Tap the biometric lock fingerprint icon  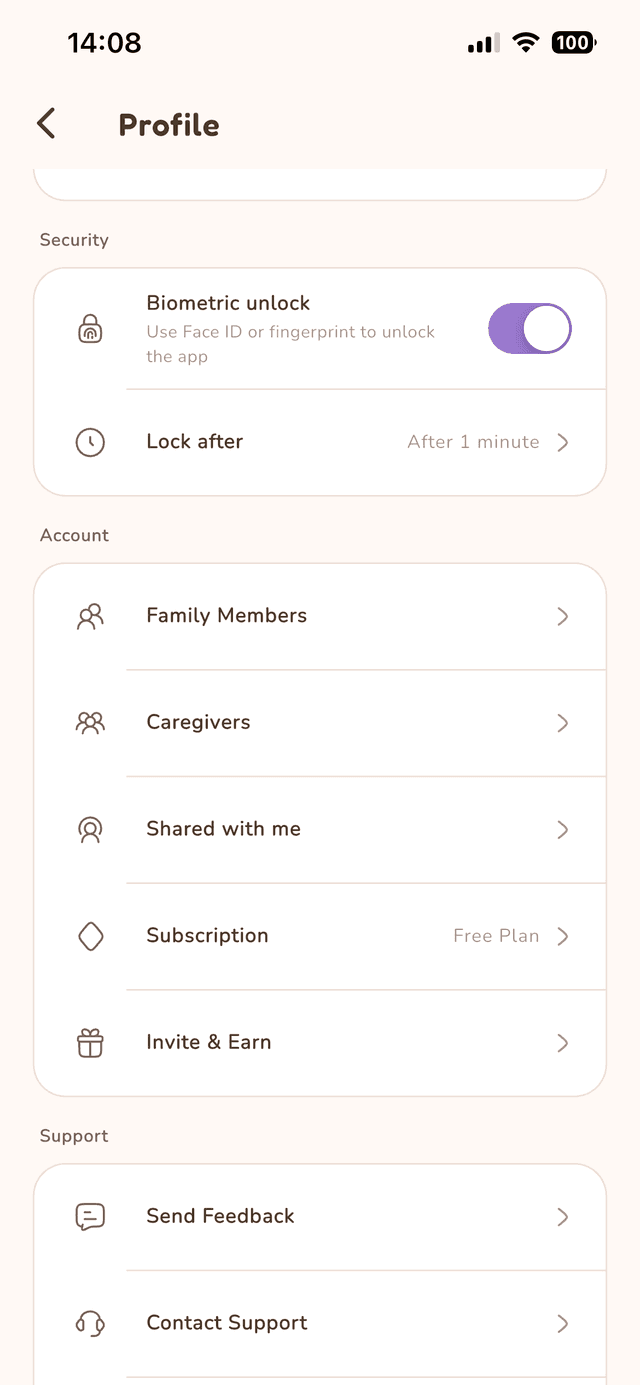[x=90, y=329]
